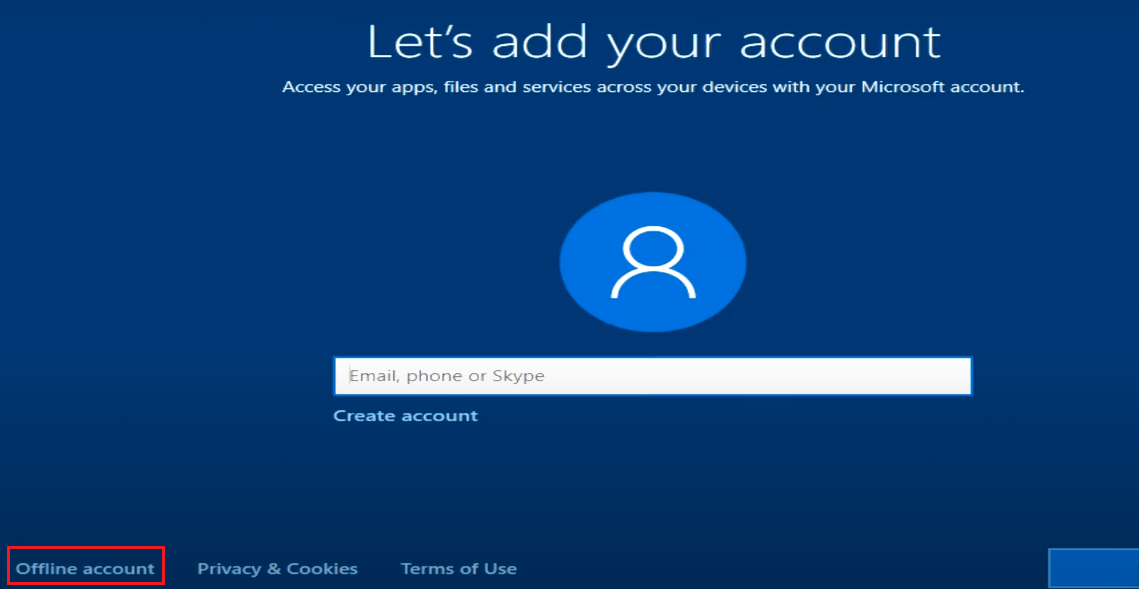Click the Email, phone or Skype field
The image size is (1139, 589).
point(652,375)
